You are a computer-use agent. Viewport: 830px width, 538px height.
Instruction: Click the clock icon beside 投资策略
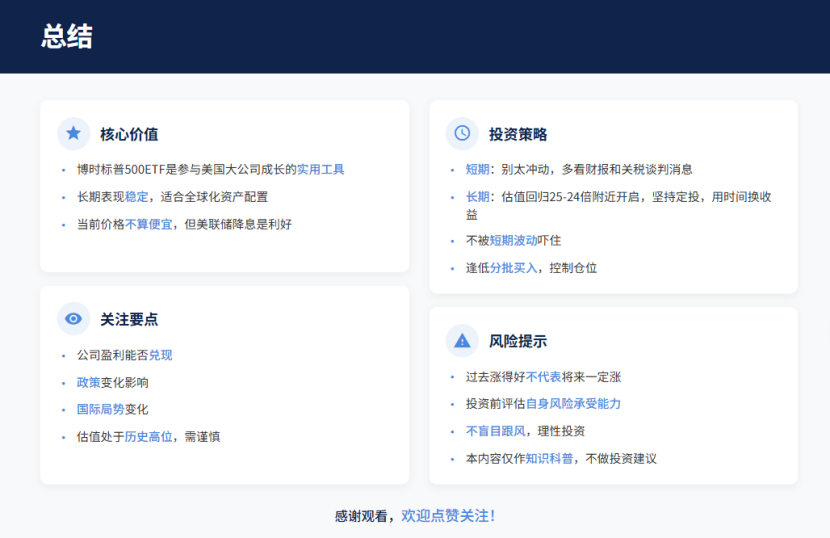(462, 133)
